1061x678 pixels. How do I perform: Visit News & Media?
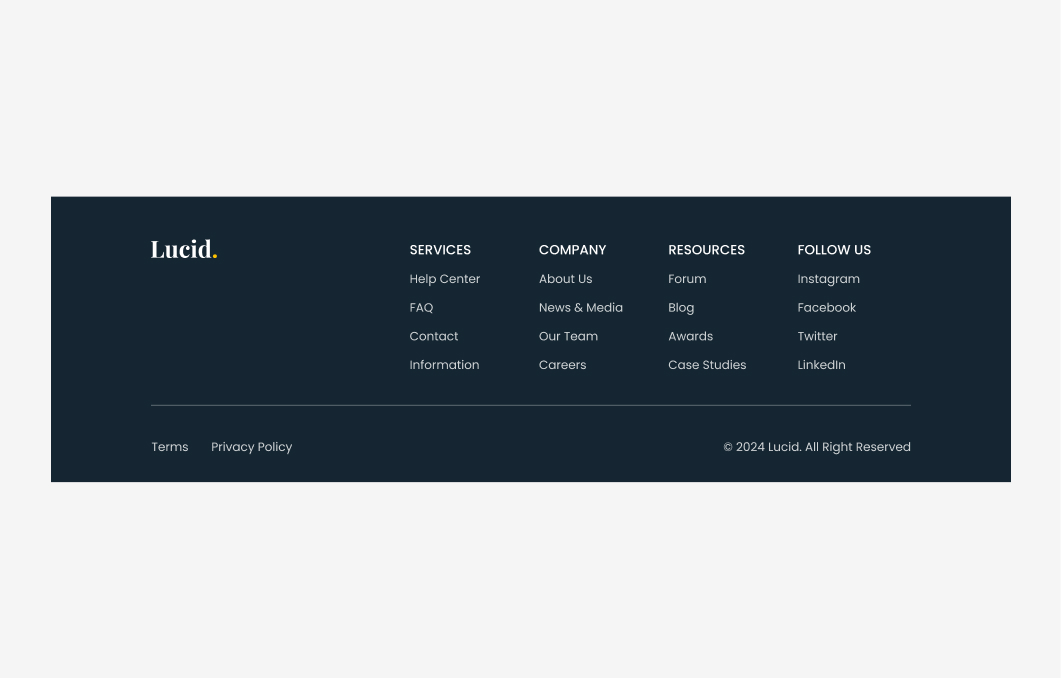[580, 307]
